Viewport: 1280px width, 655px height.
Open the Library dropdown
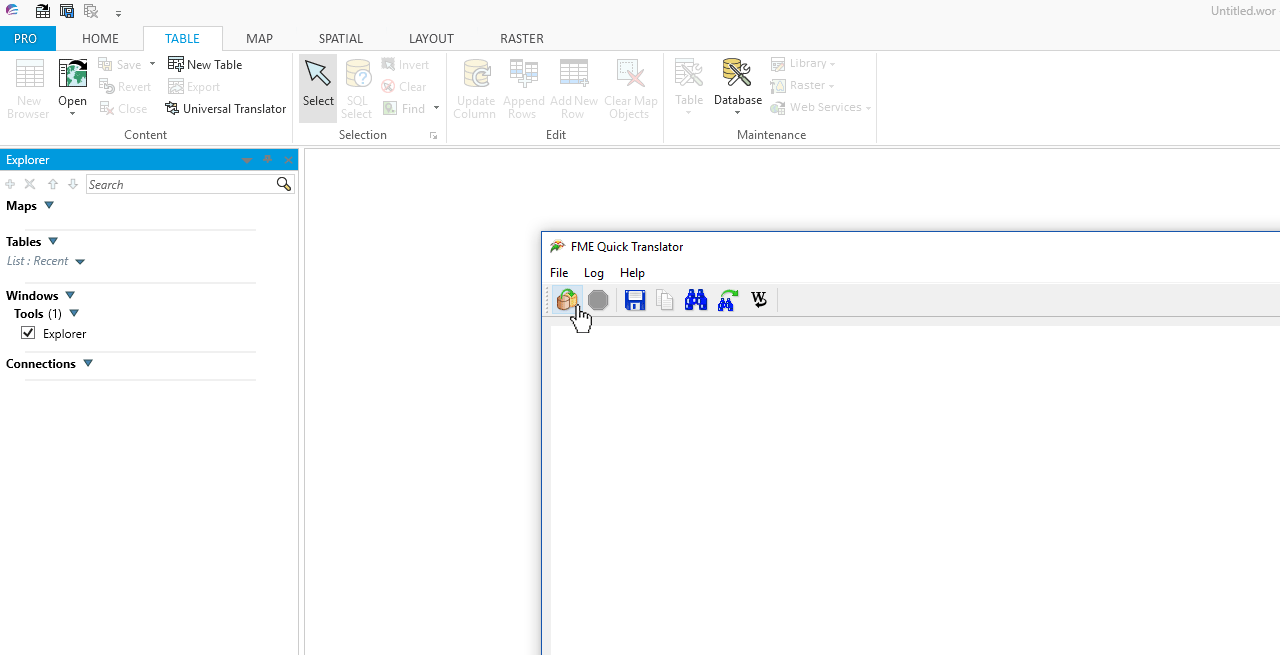(x=803, y=64)
